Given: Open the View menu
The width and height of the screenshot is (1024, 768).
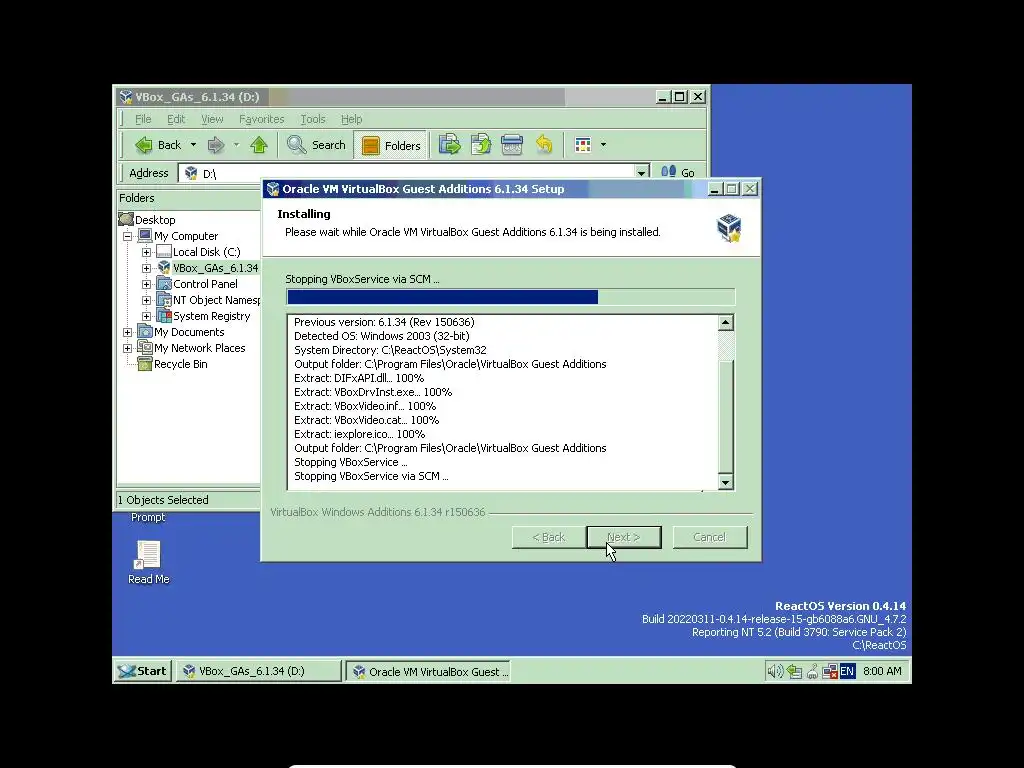Looking at the screenshot, I should [x=212, y=119].
